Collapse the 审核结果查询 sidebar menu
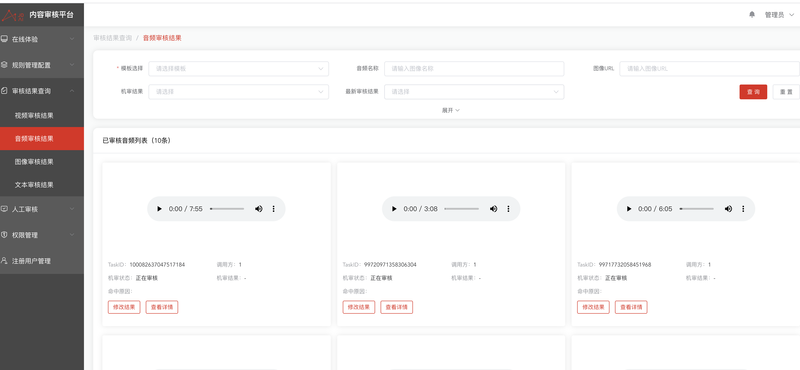This screenshot has height=370, width=800. (42, 91)
